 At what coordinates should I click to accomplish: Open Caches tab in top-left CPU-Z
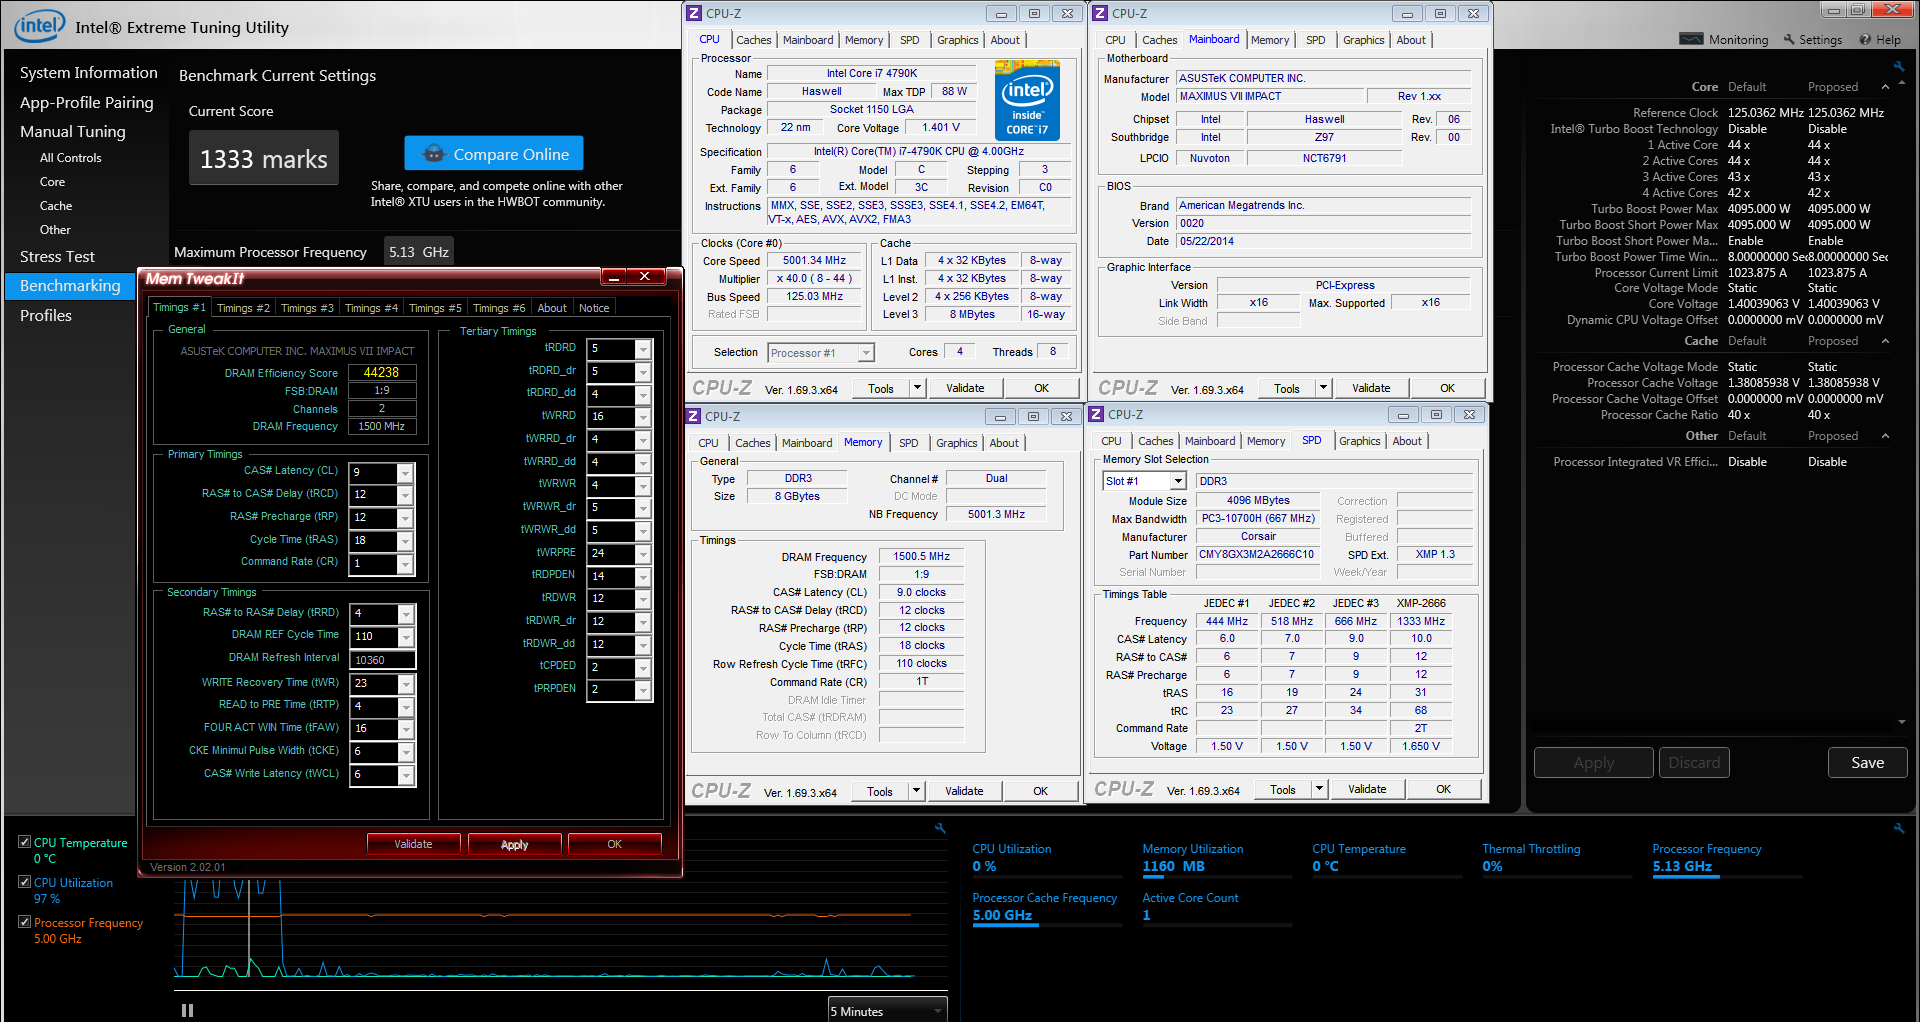(753, 40)
